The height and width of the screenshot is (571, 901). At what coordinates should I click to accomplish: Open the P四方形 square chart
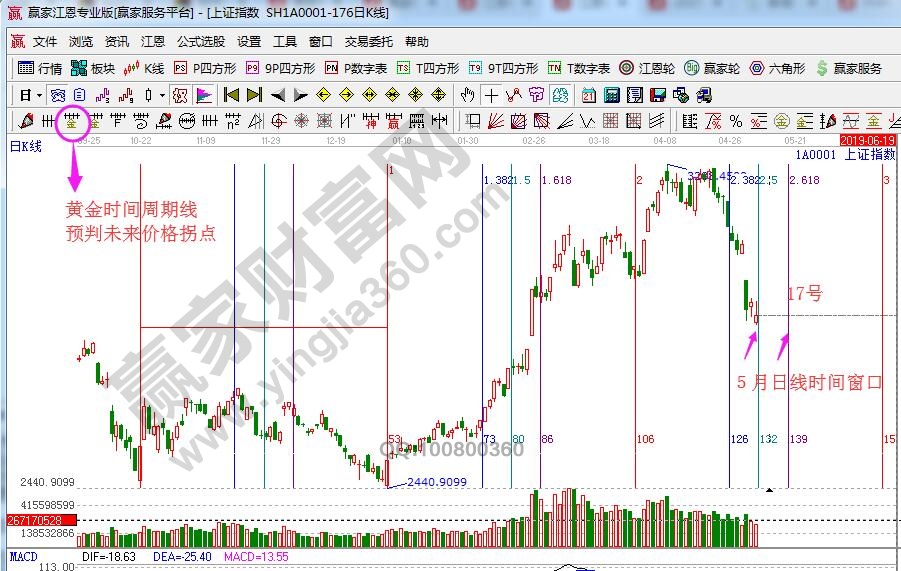205,69
